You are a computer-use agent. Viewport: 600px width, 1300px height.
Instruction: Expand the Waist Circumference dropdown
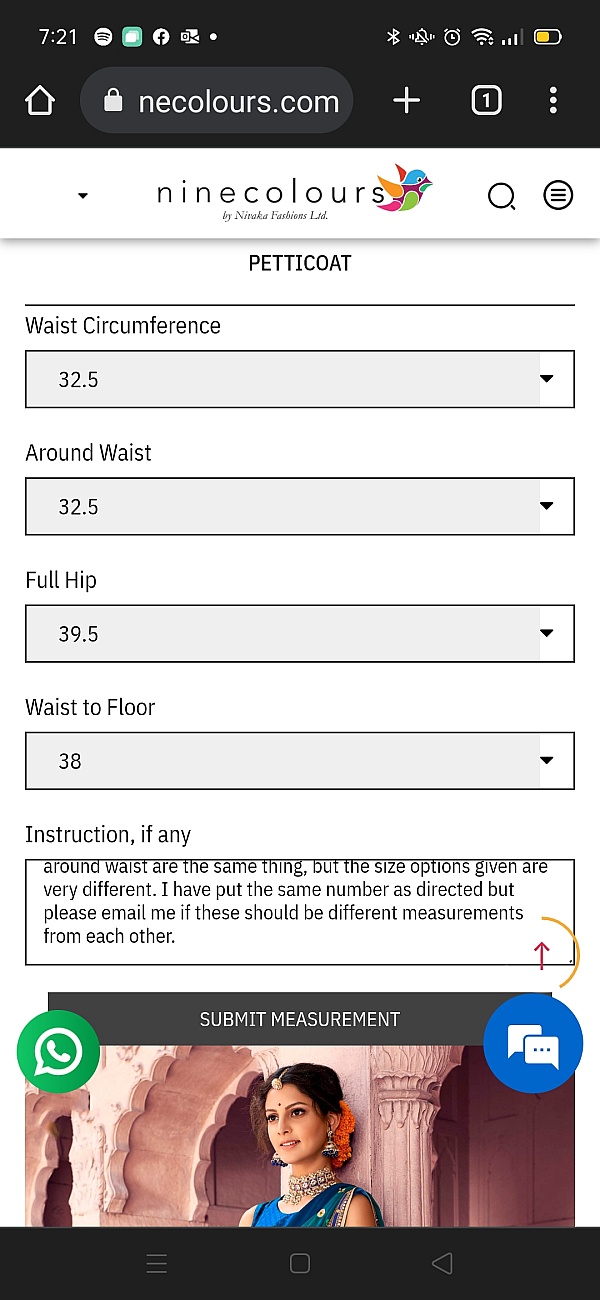coord(300,379)
